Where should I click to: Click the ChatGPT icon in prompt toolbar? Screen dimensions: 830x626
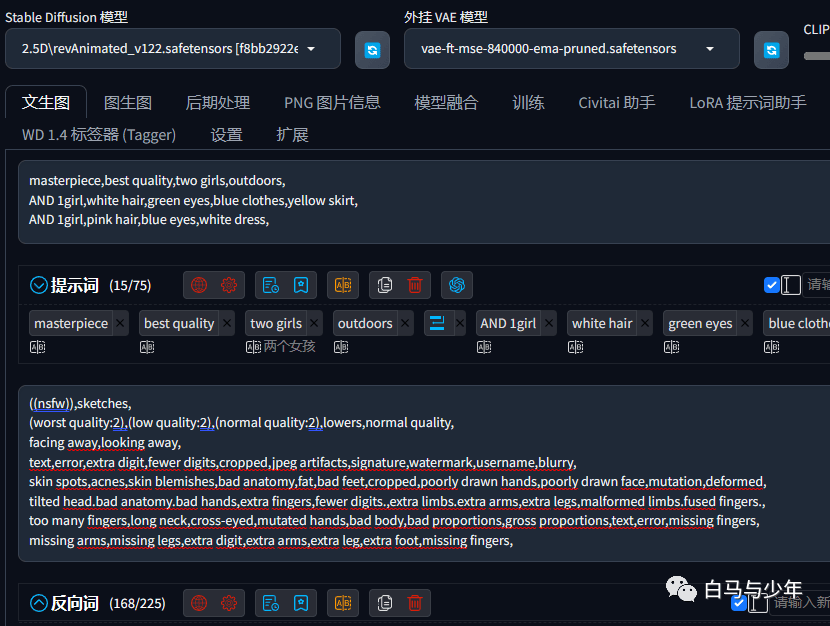pyautogui.click(x=457, y=285)
